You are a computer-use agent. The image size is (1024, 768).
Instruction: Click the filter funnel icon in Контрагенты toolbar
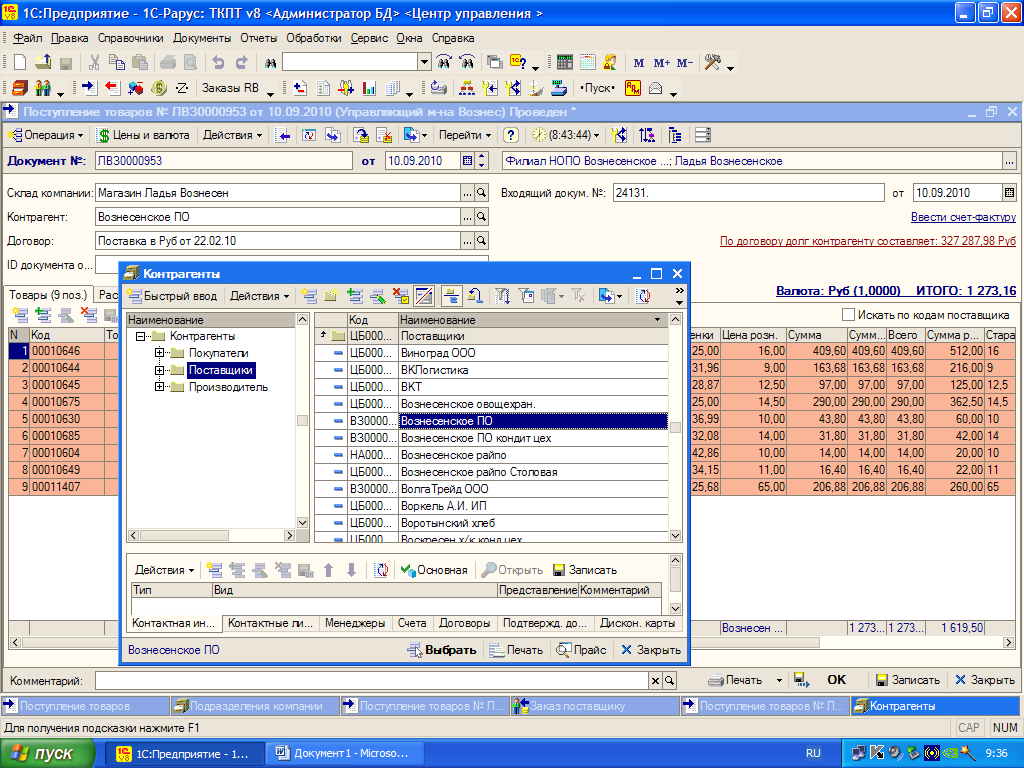click(502, 296)
